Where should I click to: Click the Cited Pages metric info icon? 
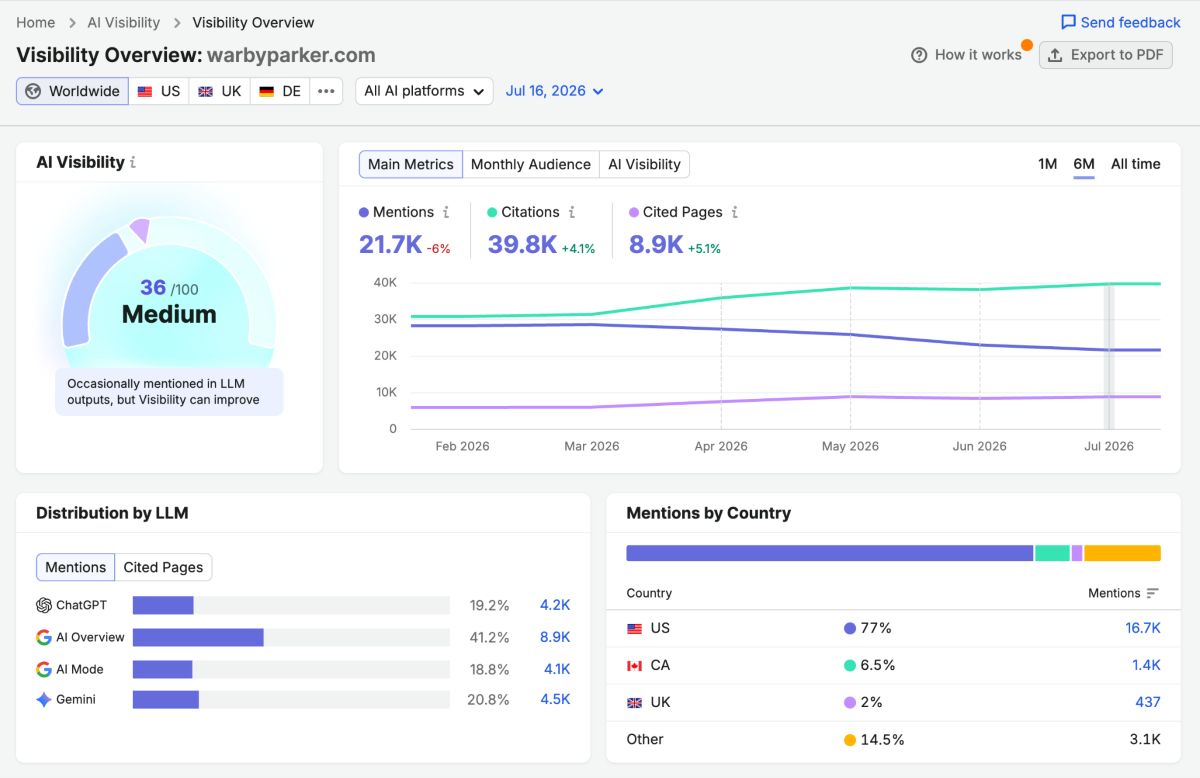(735, 212)
